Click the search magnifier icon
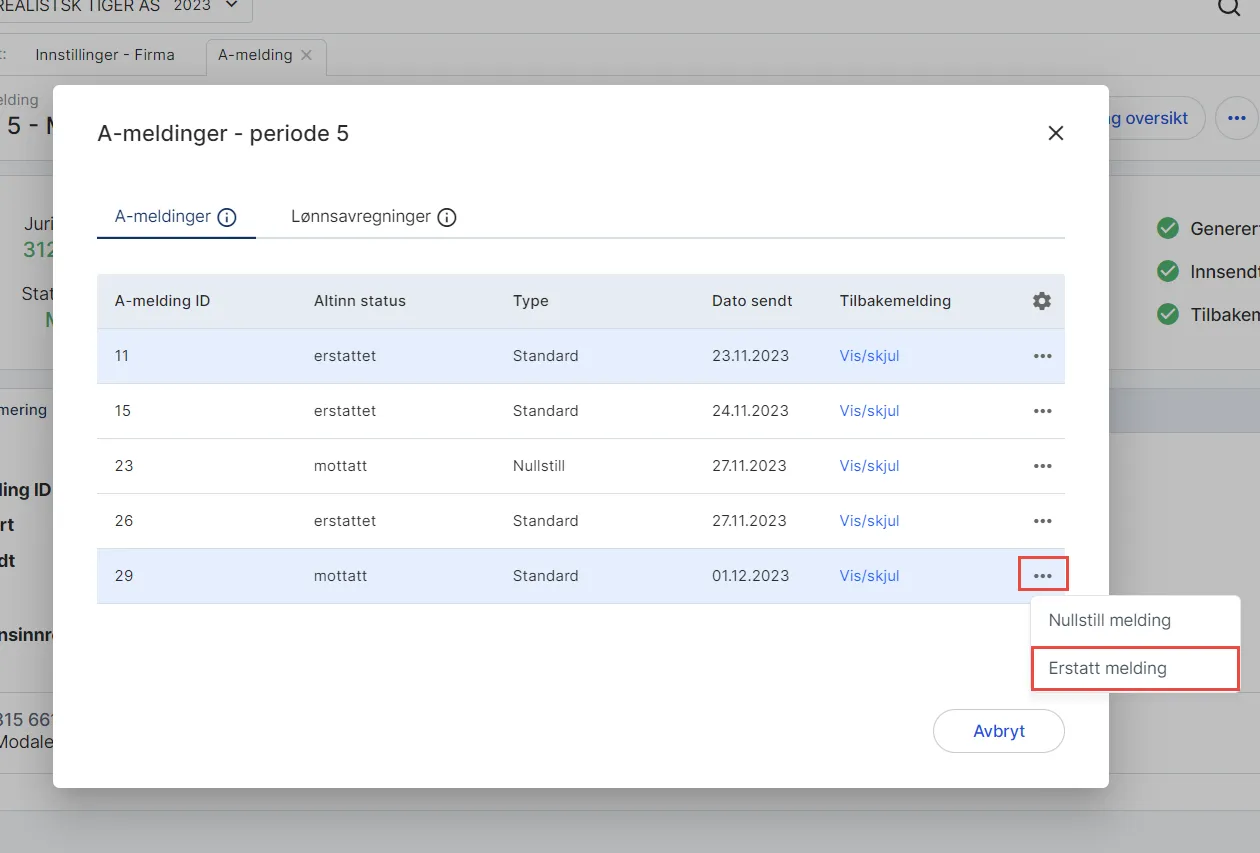Viewport: 1260px width, 853px height. [1228, 7]
